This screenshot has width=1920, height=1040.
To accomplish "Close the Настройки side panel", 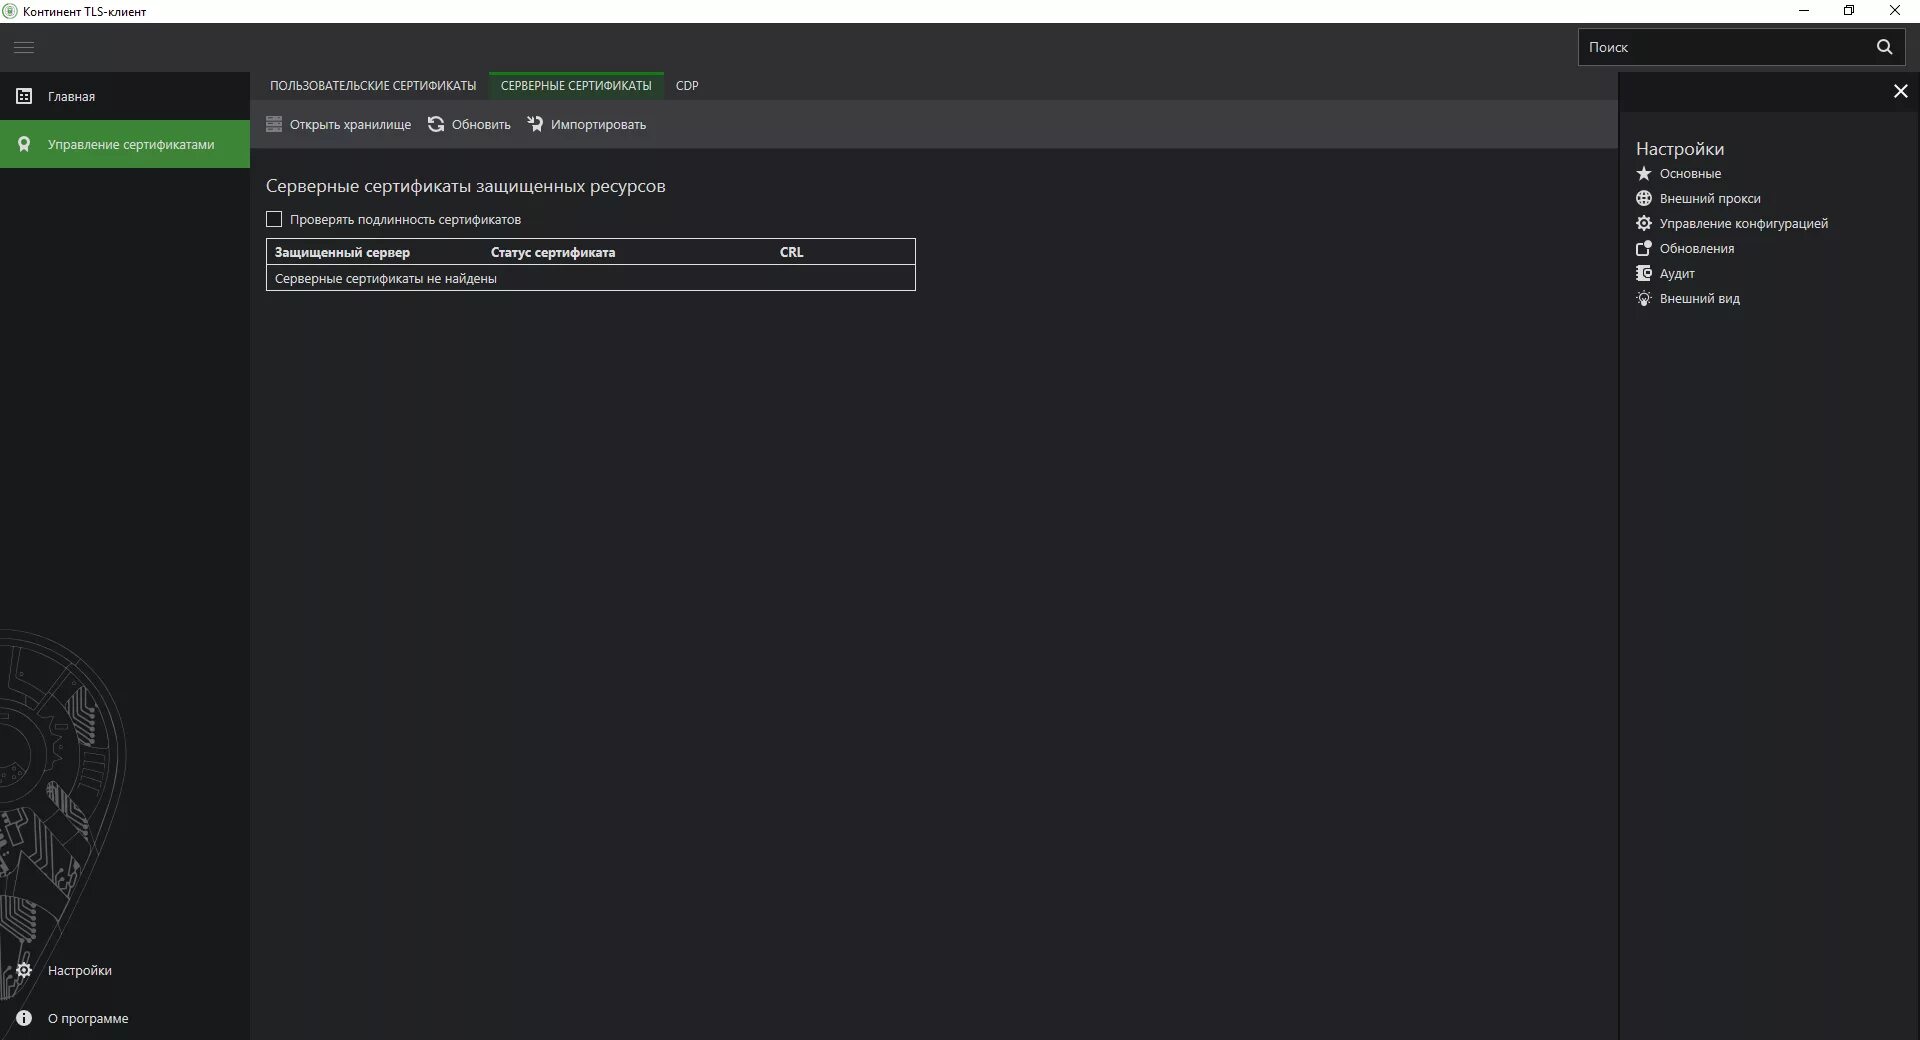I will (1900, 91).
